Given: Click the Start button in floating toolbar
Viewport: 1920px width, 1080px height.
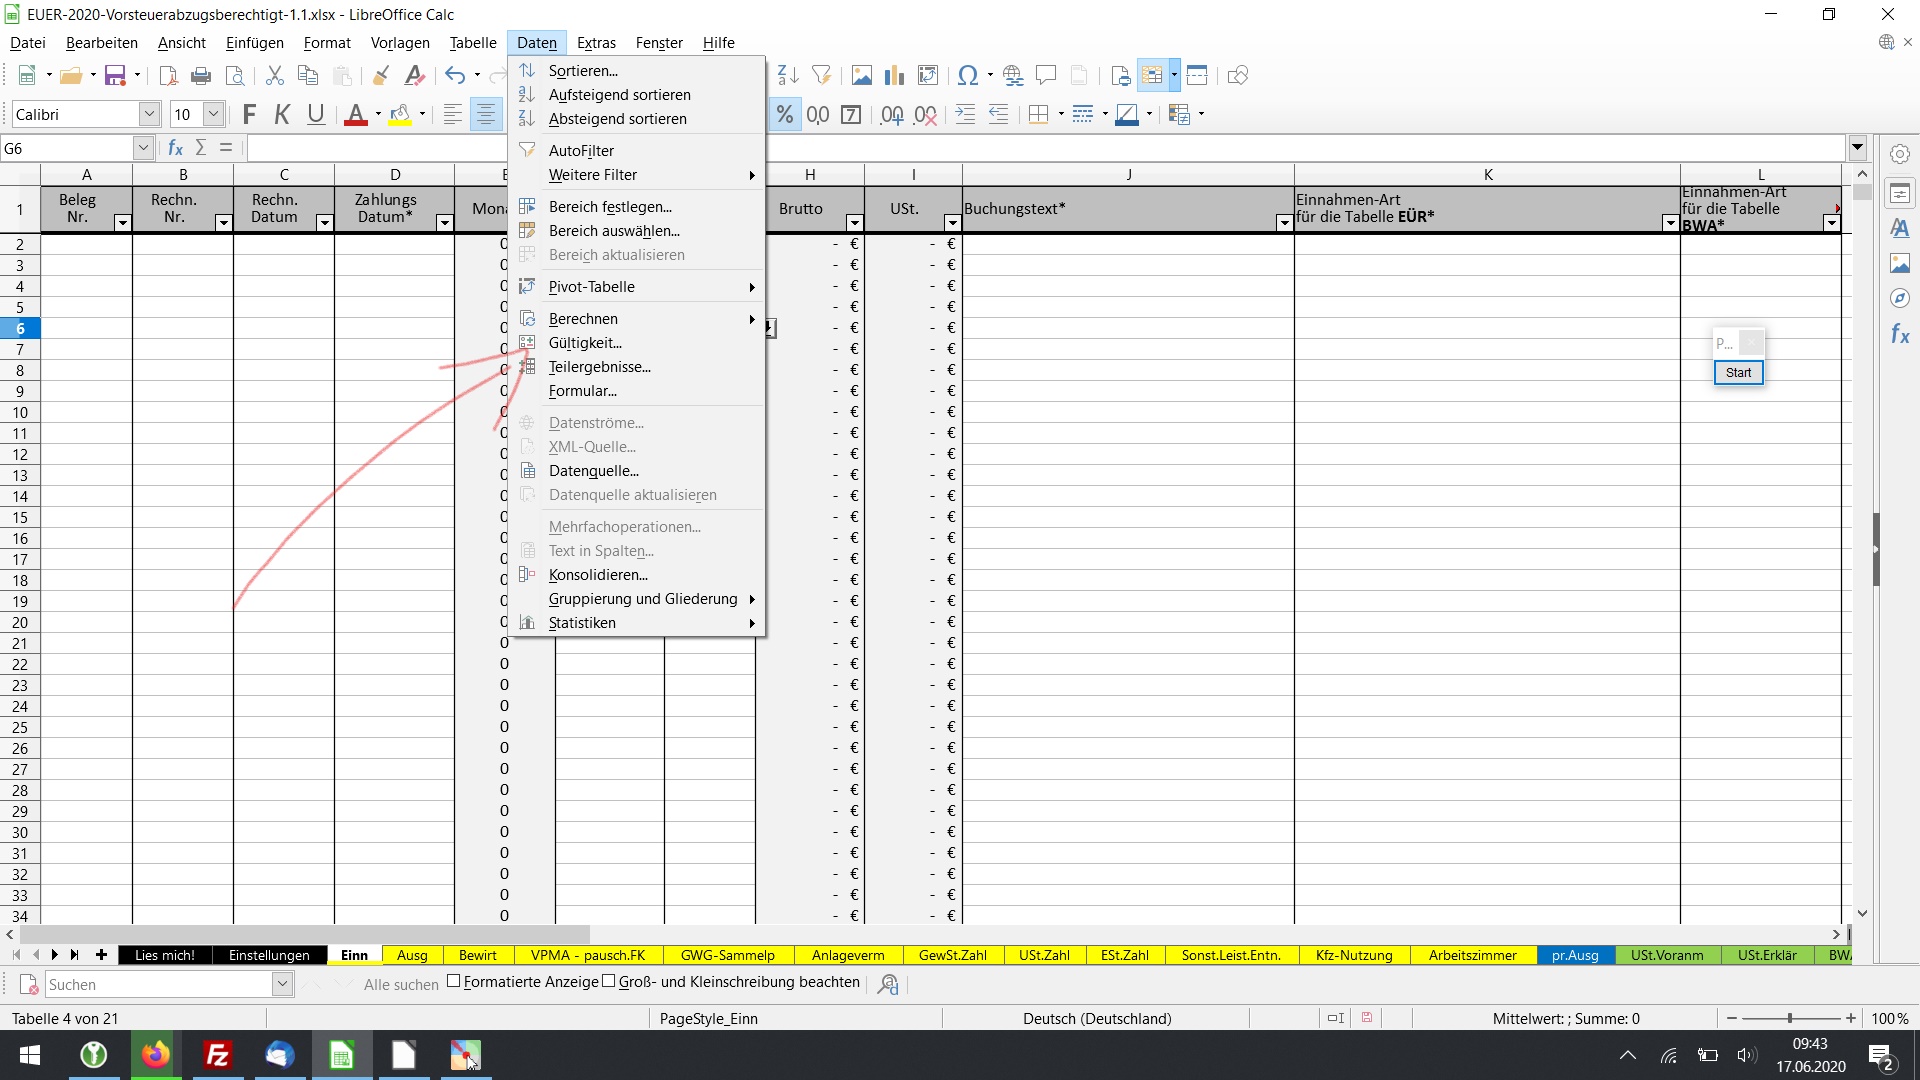Looking at the screenshot, I should coord(1738,373).
